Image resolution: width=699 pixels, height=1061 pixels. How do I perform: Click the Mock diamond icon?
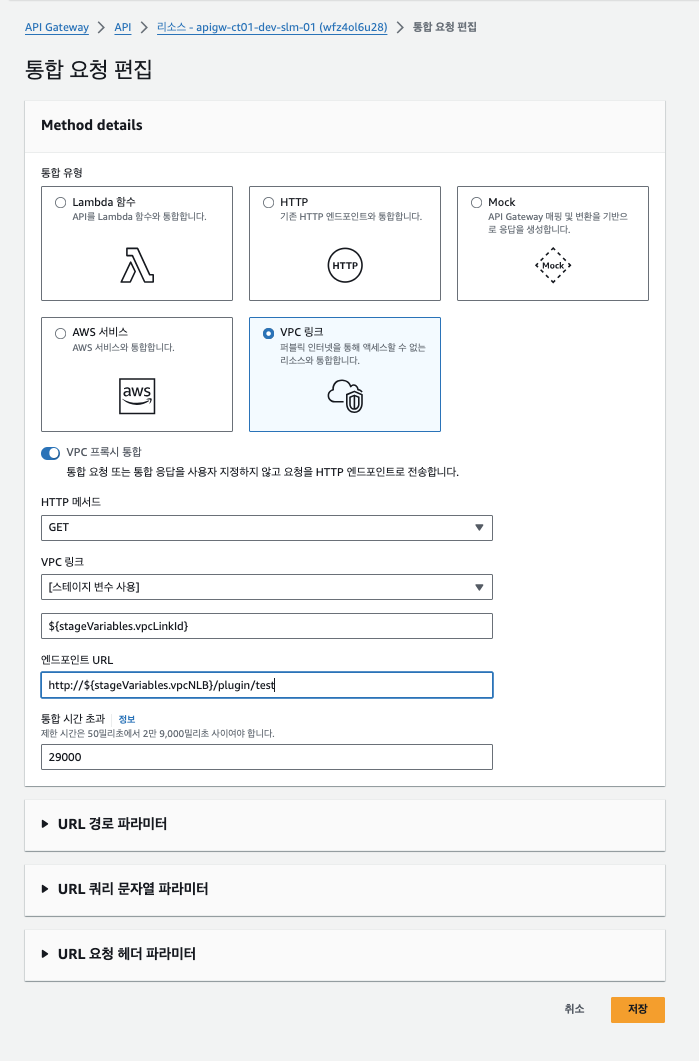point(553,265)
